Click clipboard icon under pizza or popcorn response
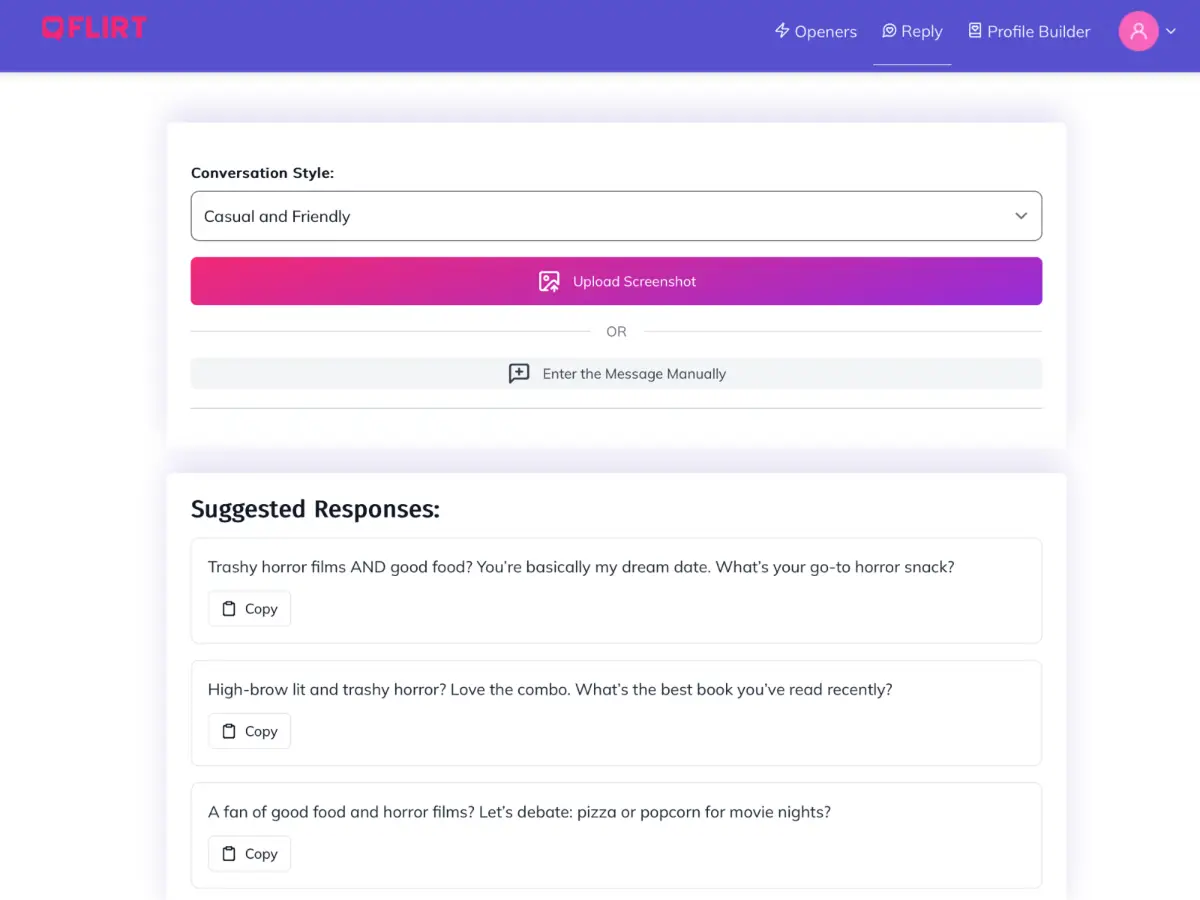The height and width of the screenshot is (900, 1200). tap(229, 854)
